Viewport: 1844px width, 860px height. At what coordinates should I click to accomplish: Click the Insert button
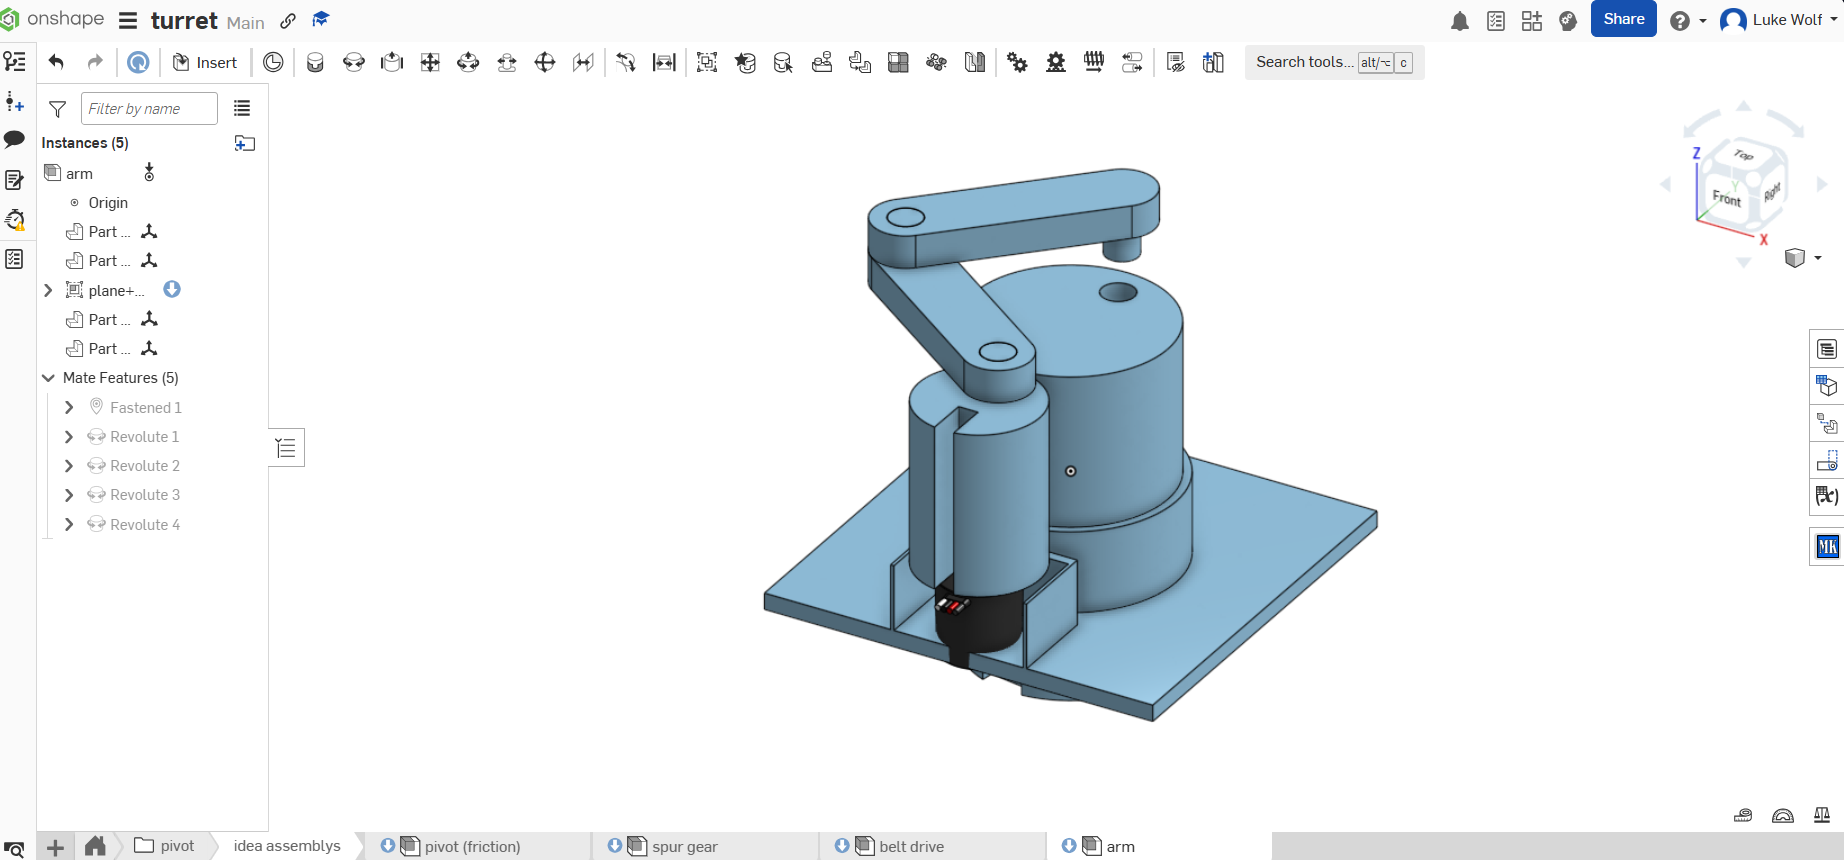click(205, 62)
